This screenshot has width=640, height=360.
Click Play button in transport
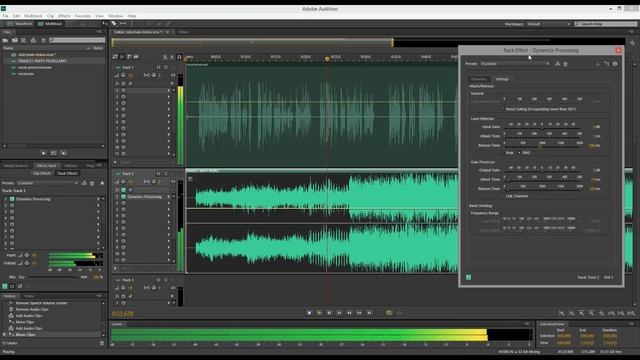[319, 313]
